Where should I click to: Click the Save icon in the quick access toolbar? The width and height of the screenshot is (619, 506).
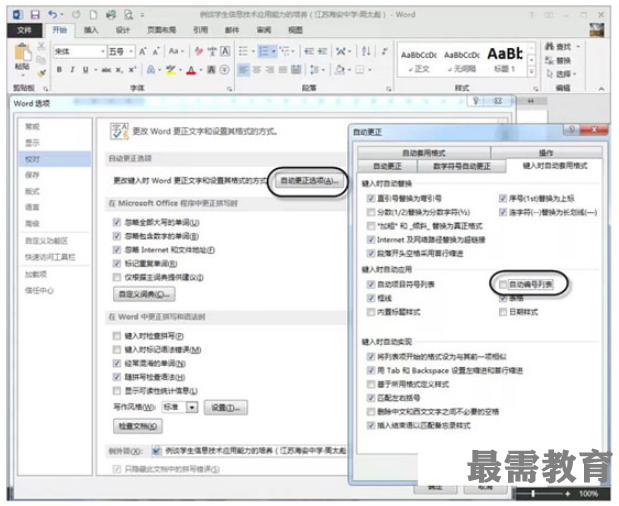point(35,15)
